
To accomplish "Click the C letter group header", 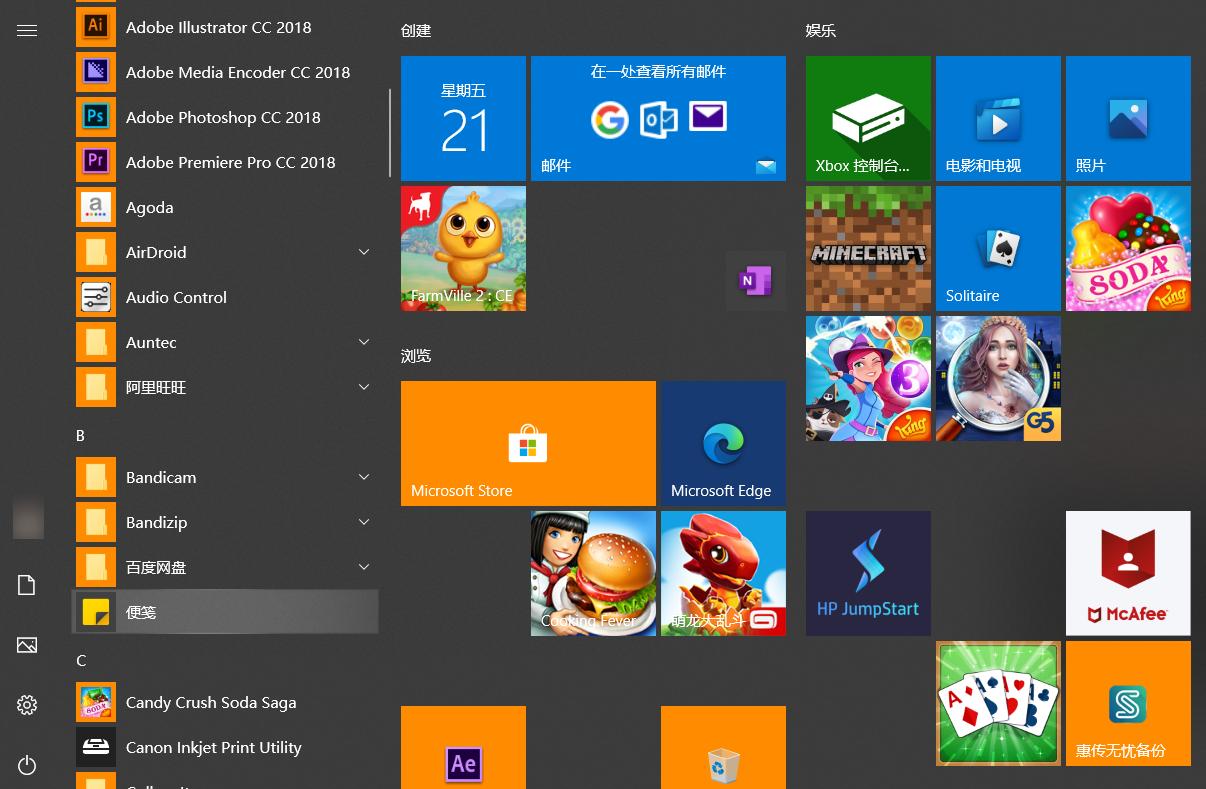I will point(80,660).
